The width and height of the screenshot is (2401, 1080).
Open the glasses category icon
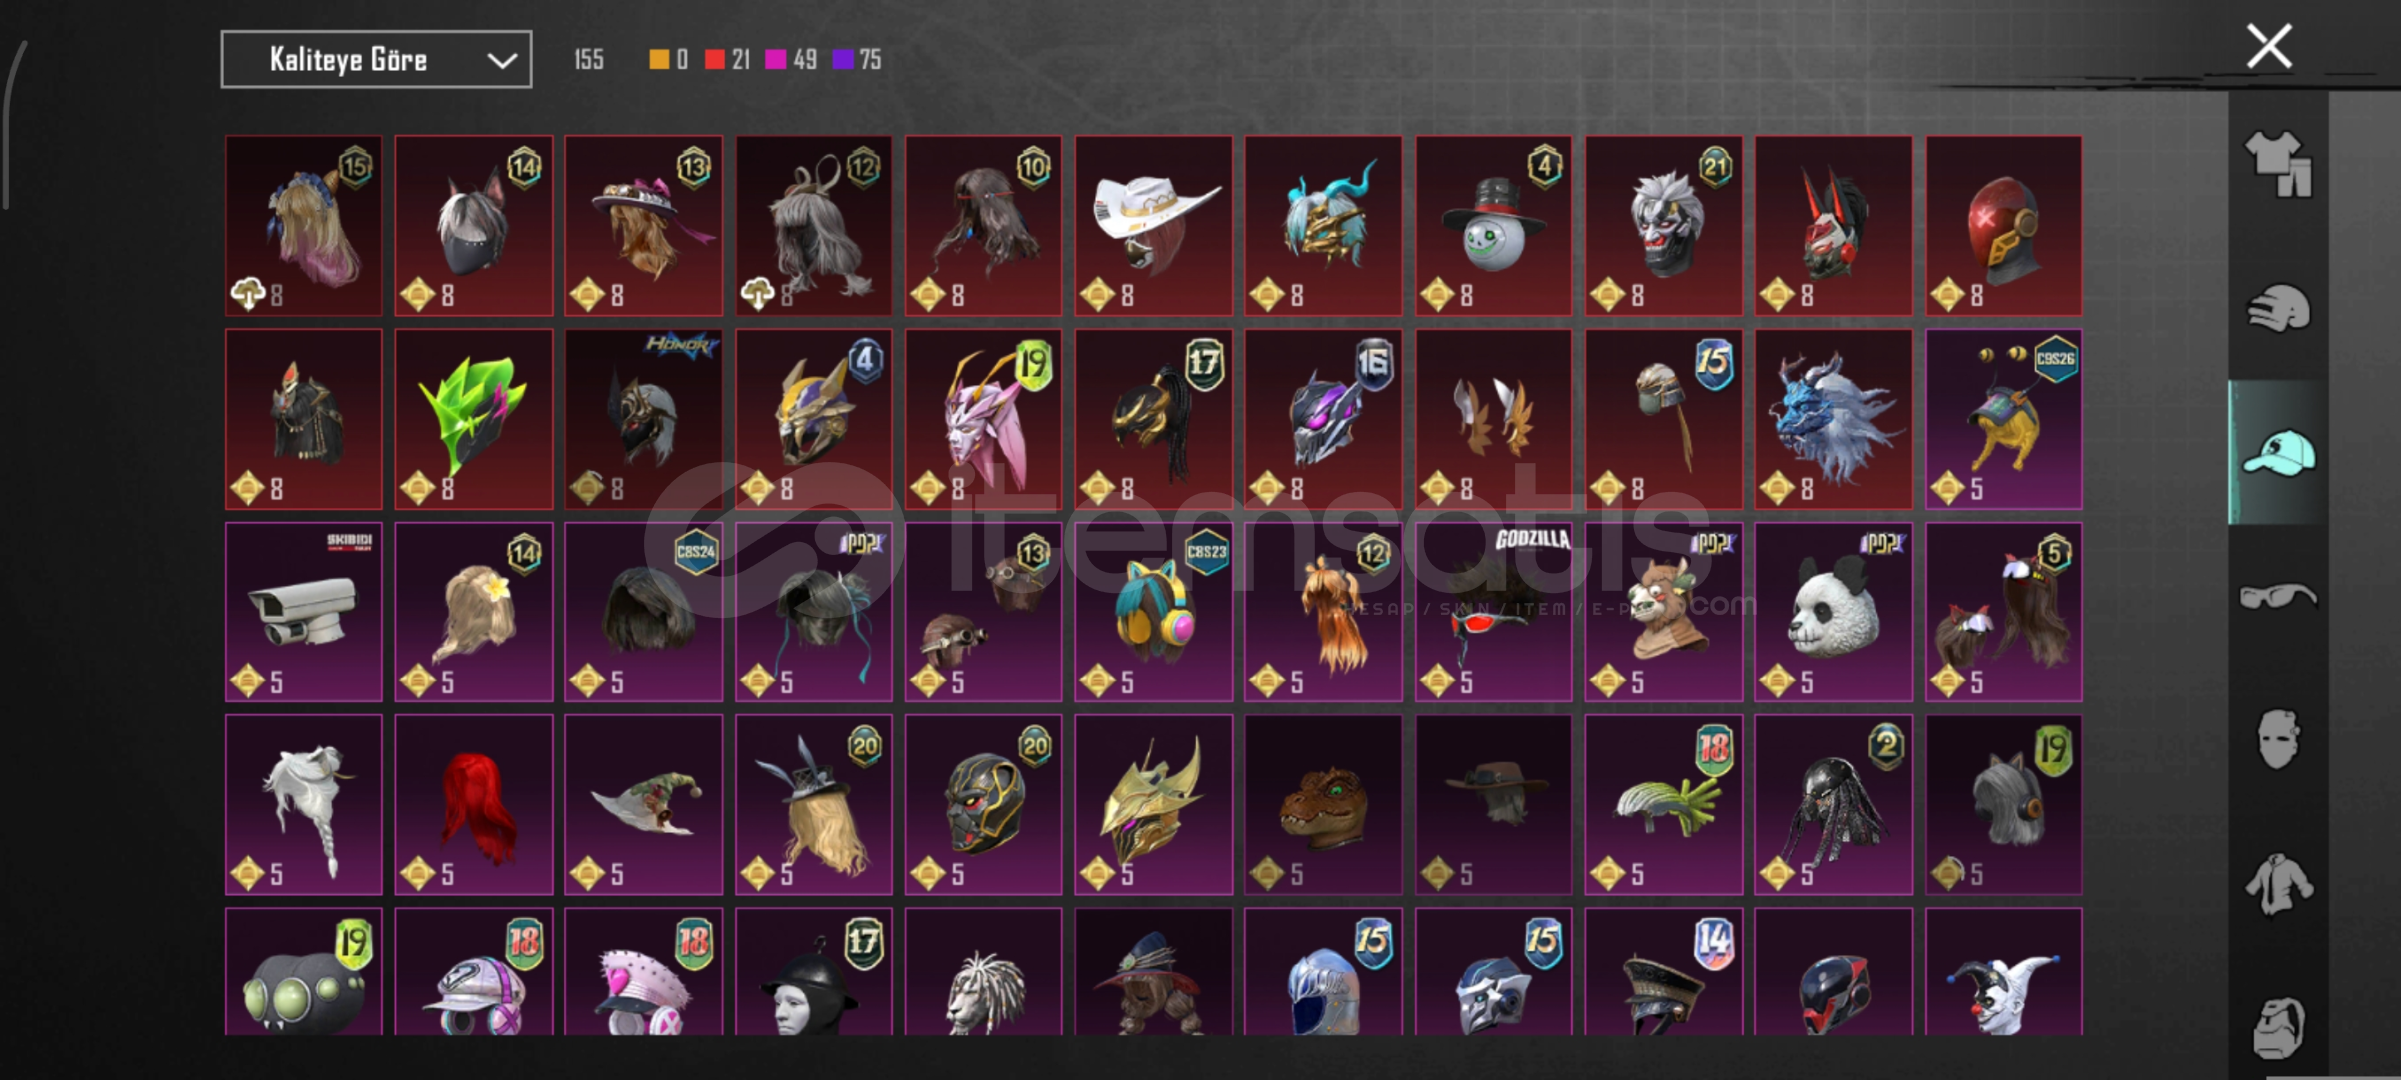(2278, 596)
